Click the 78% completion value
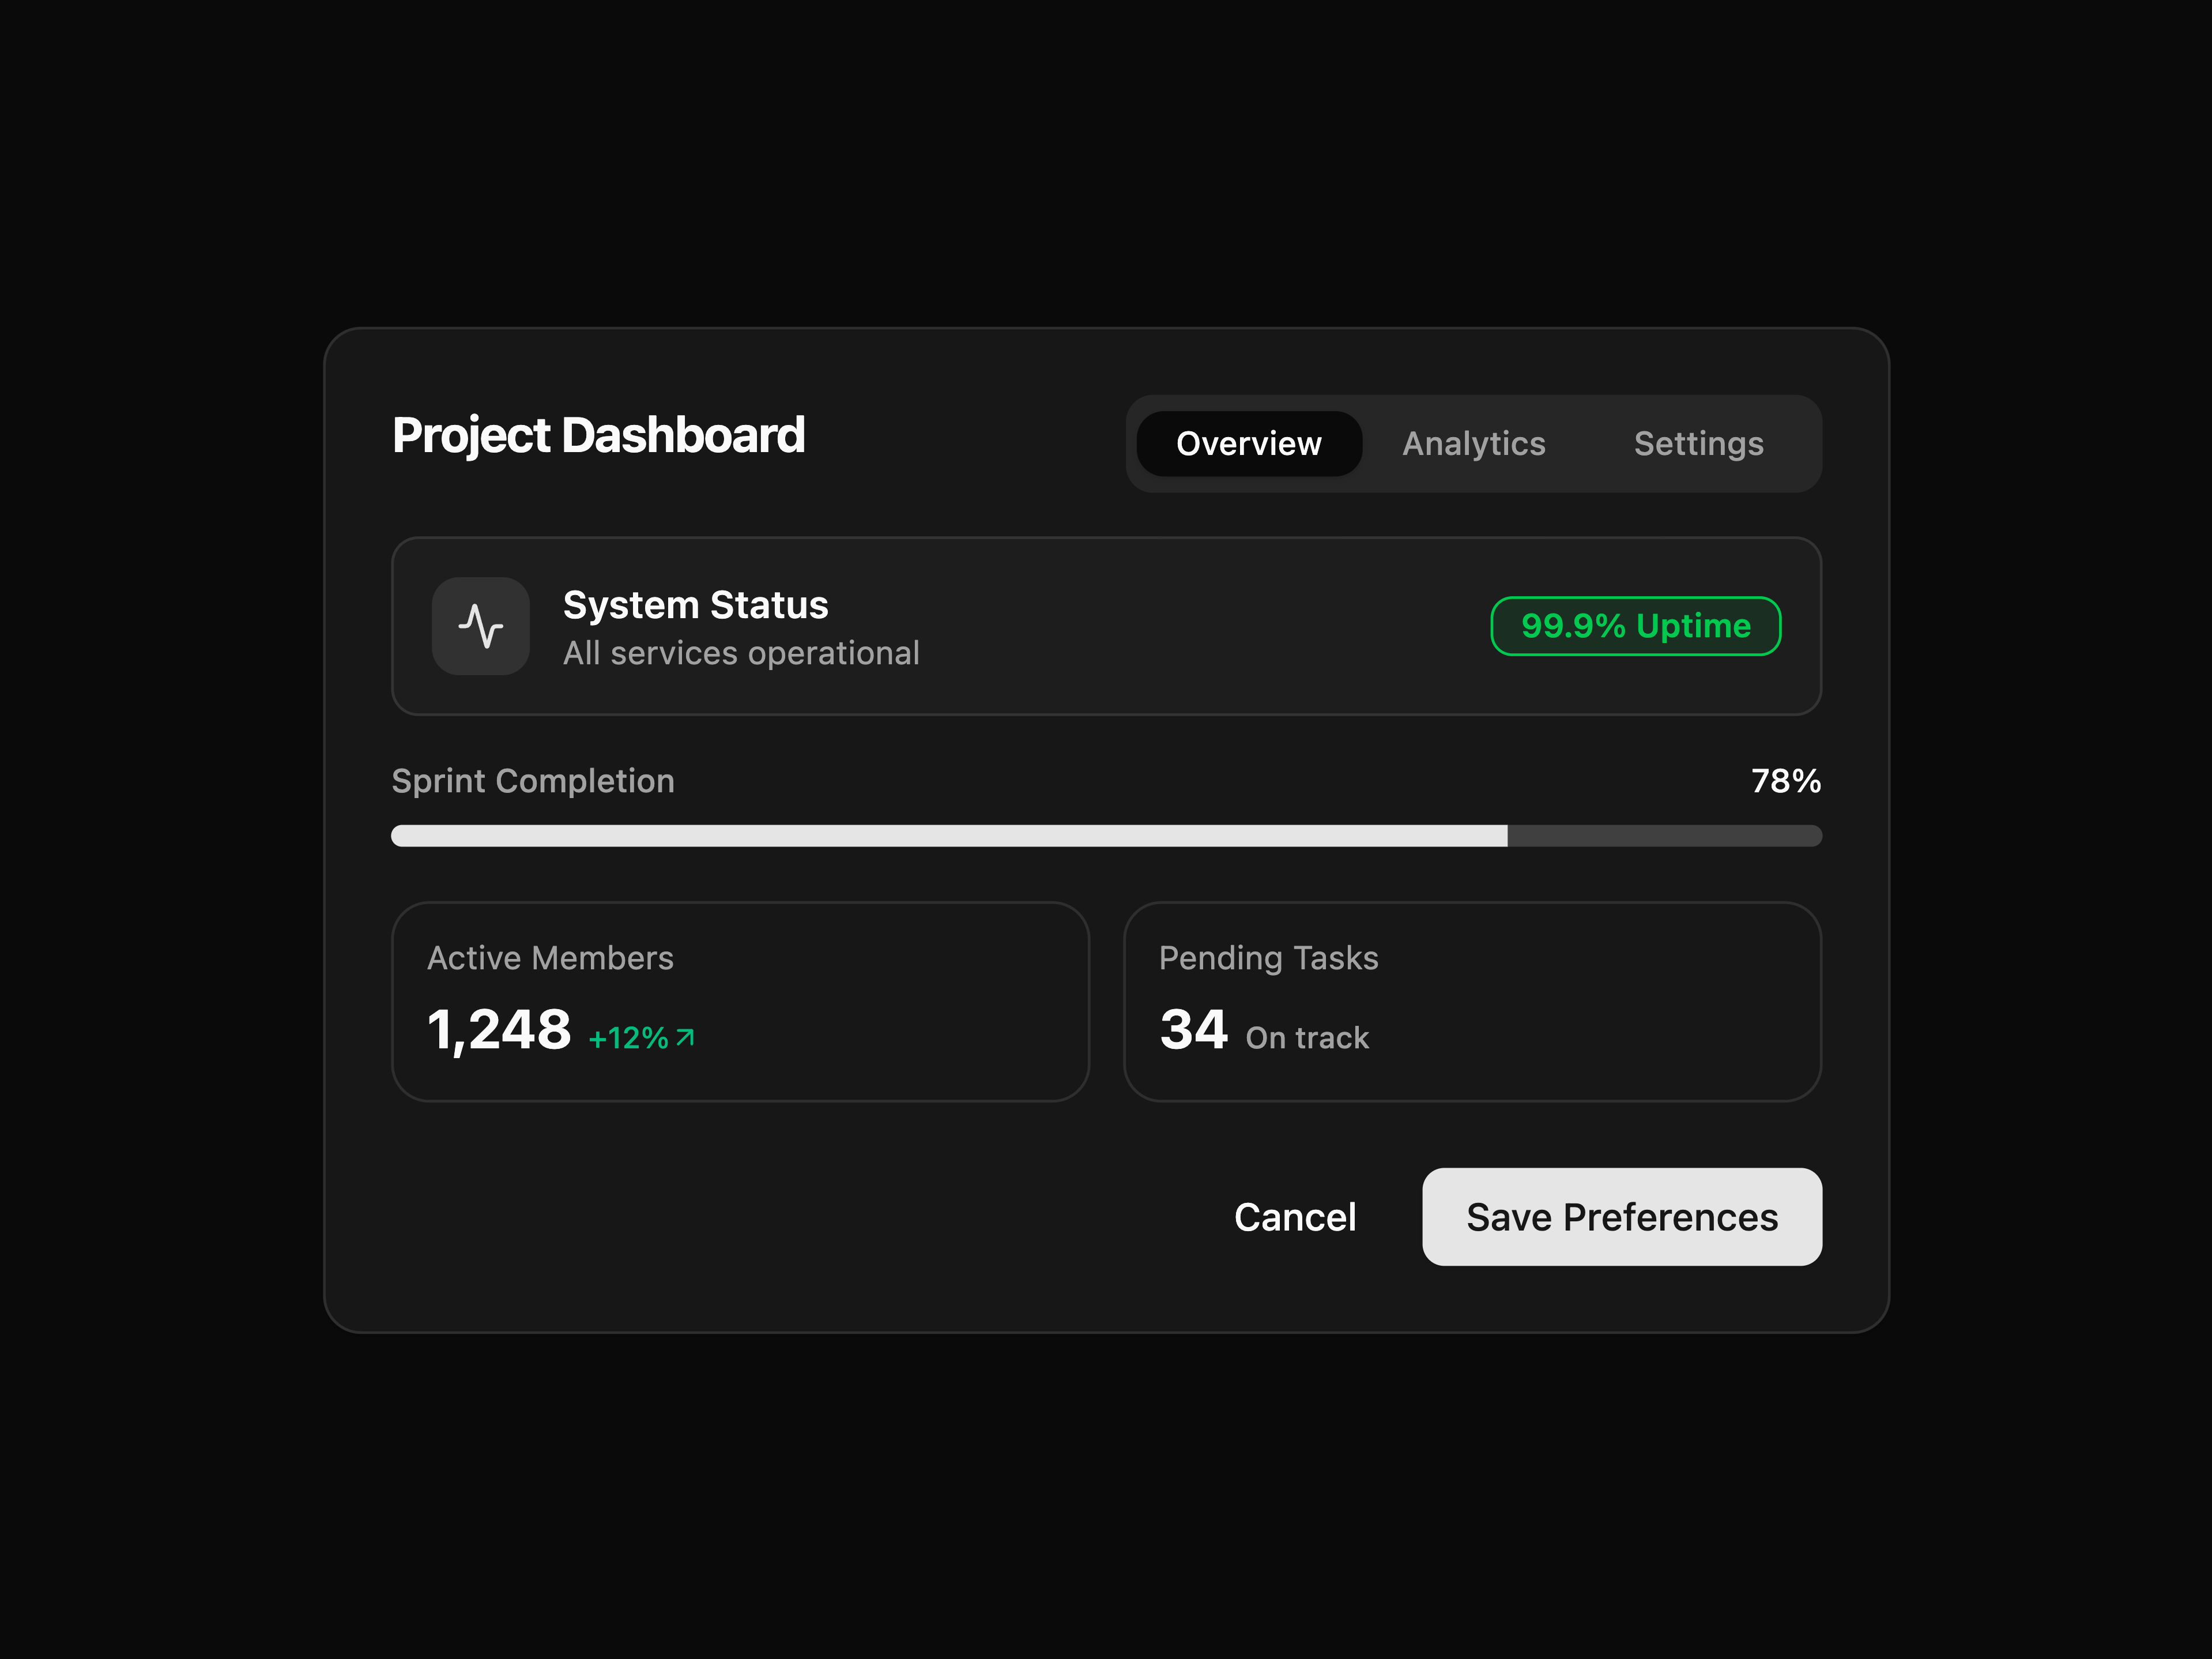The height and width of the screenshot is (1659, 2212). point(1786,781)
